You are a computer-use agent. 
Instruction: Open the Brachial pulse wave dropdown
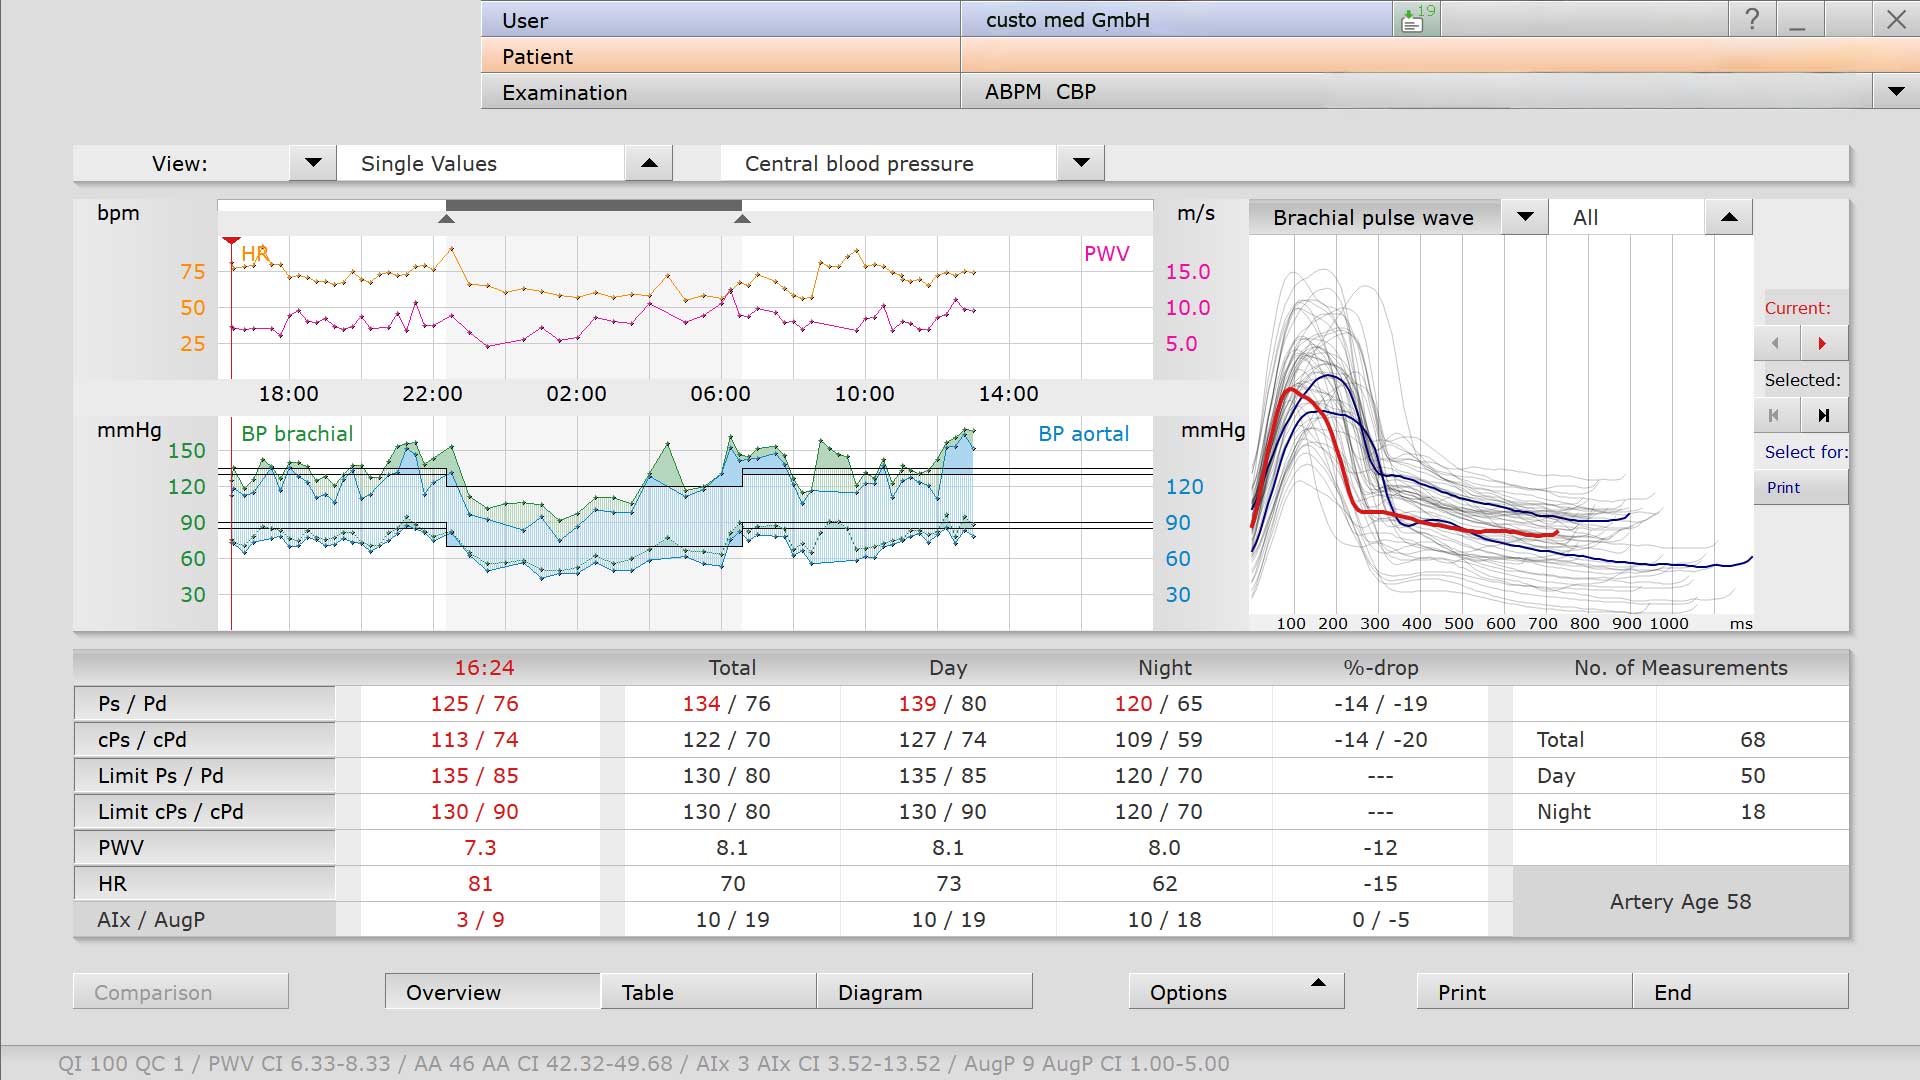point(1525,217)
